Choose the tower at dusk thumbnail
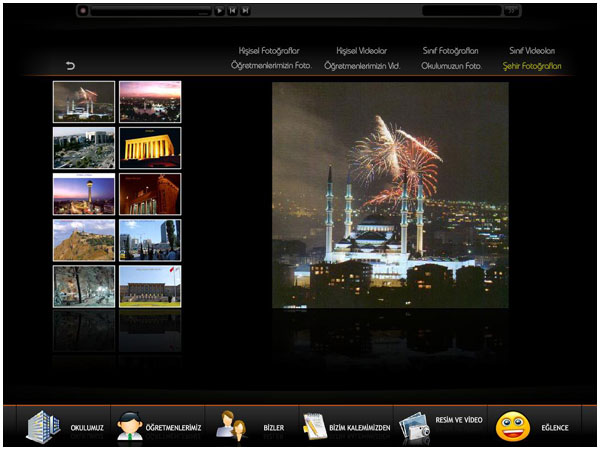The height and width of the screenshot is (450, 600). [84, 194]
